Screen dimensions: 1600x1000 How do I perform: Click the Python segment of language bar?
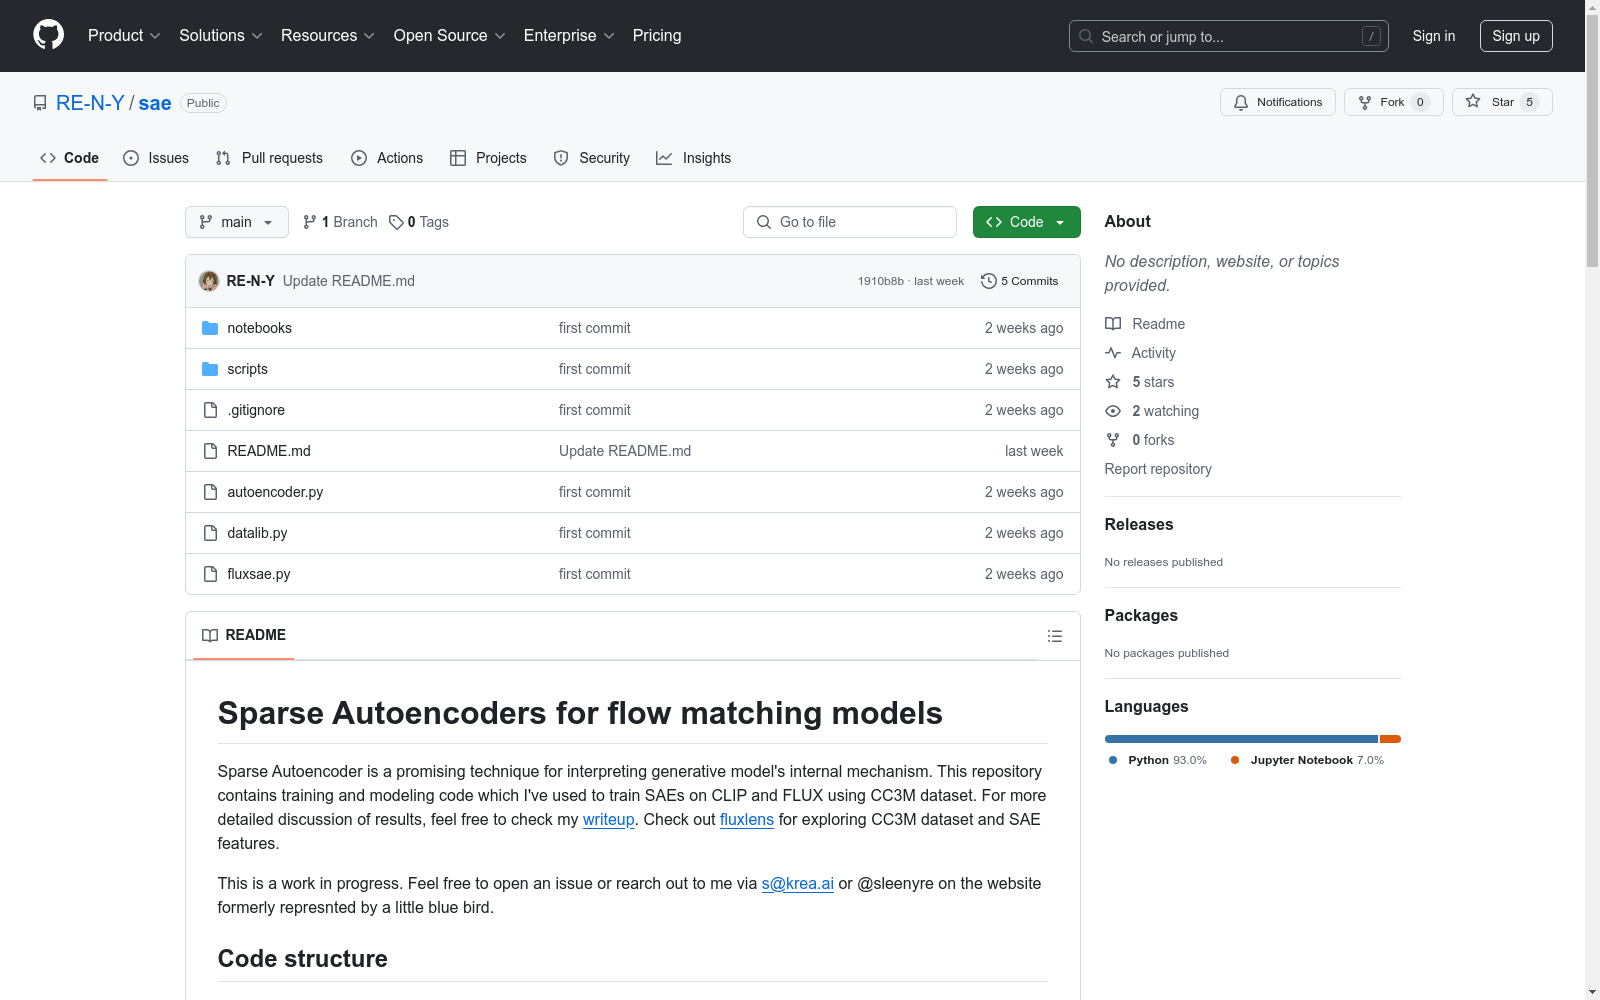1241,739
